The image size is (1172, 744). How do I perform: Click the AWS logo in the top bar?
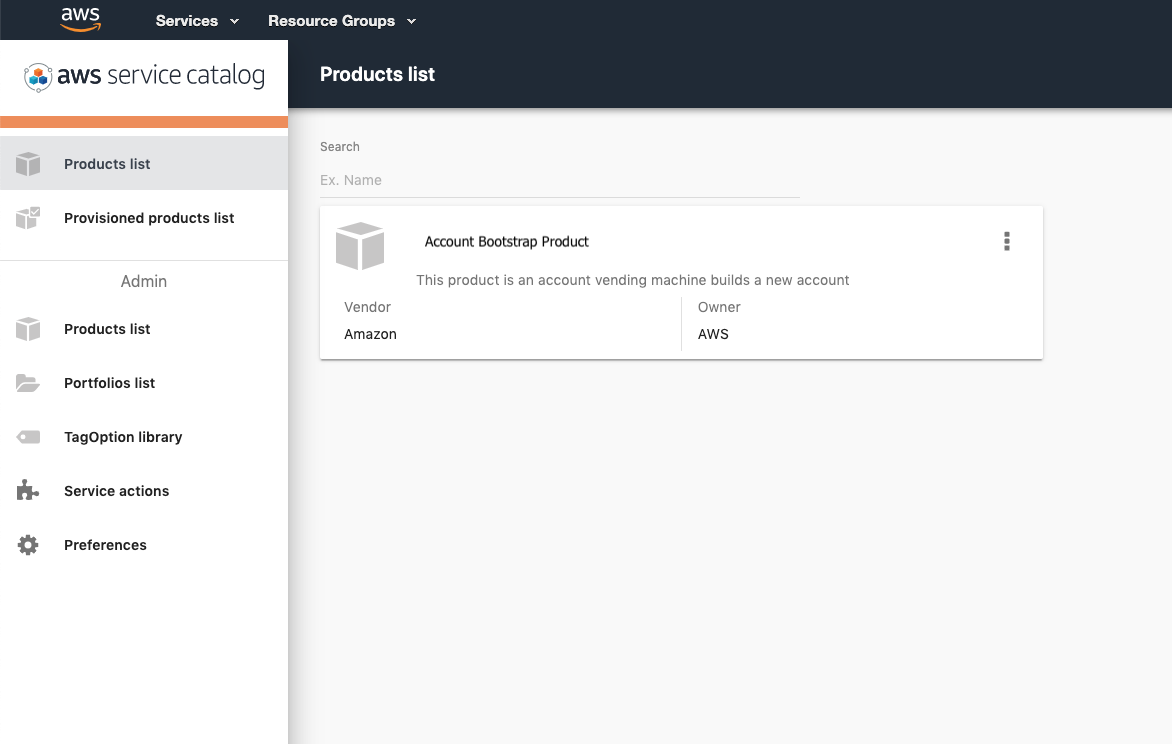pos(81,19)
